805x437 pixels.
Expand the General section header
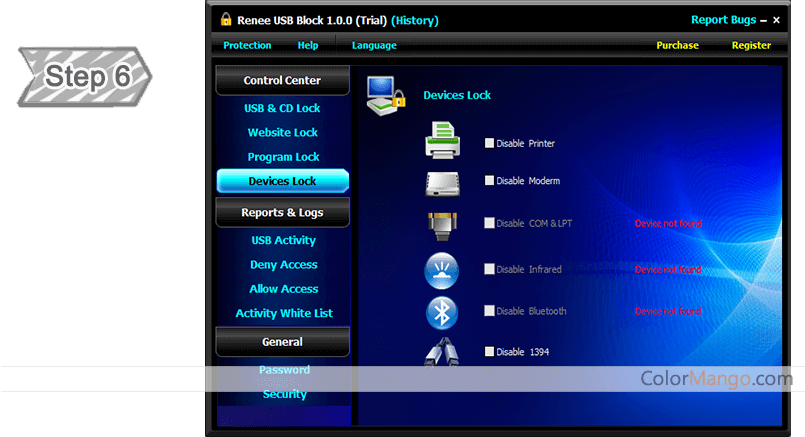click(x=282, y=342)
